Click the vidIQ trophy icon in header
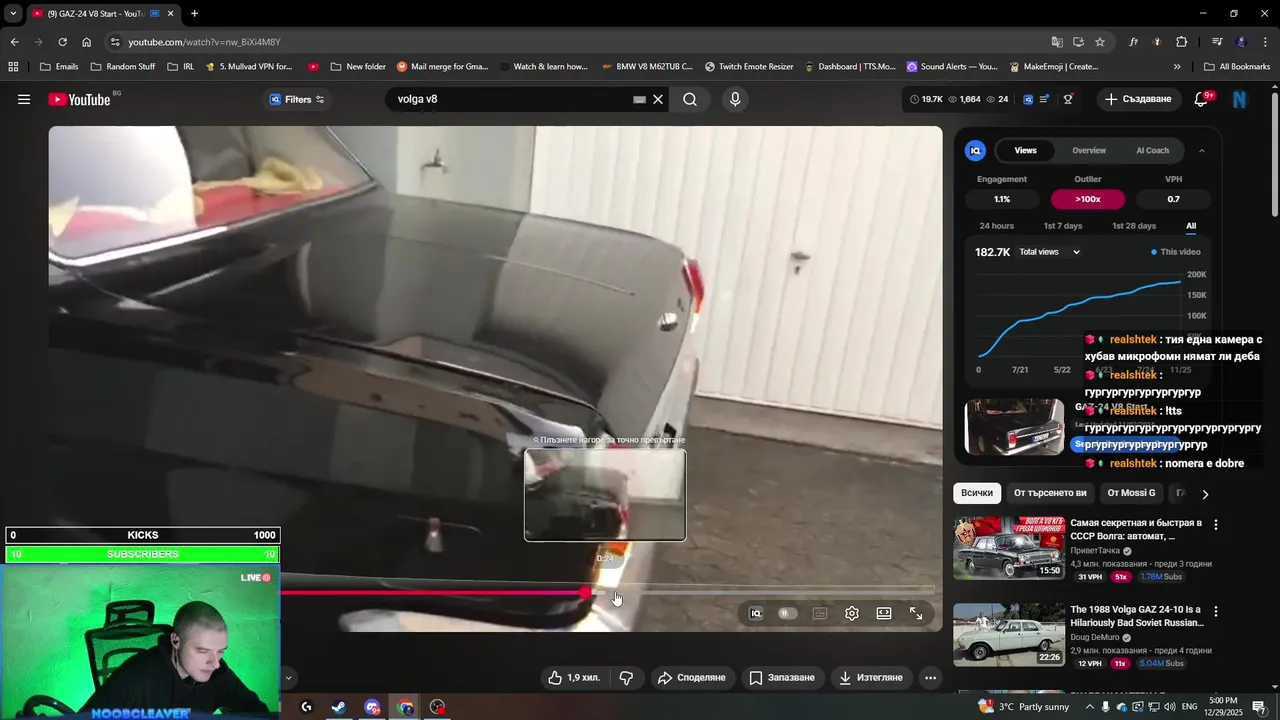 (x=1068, y=99)
